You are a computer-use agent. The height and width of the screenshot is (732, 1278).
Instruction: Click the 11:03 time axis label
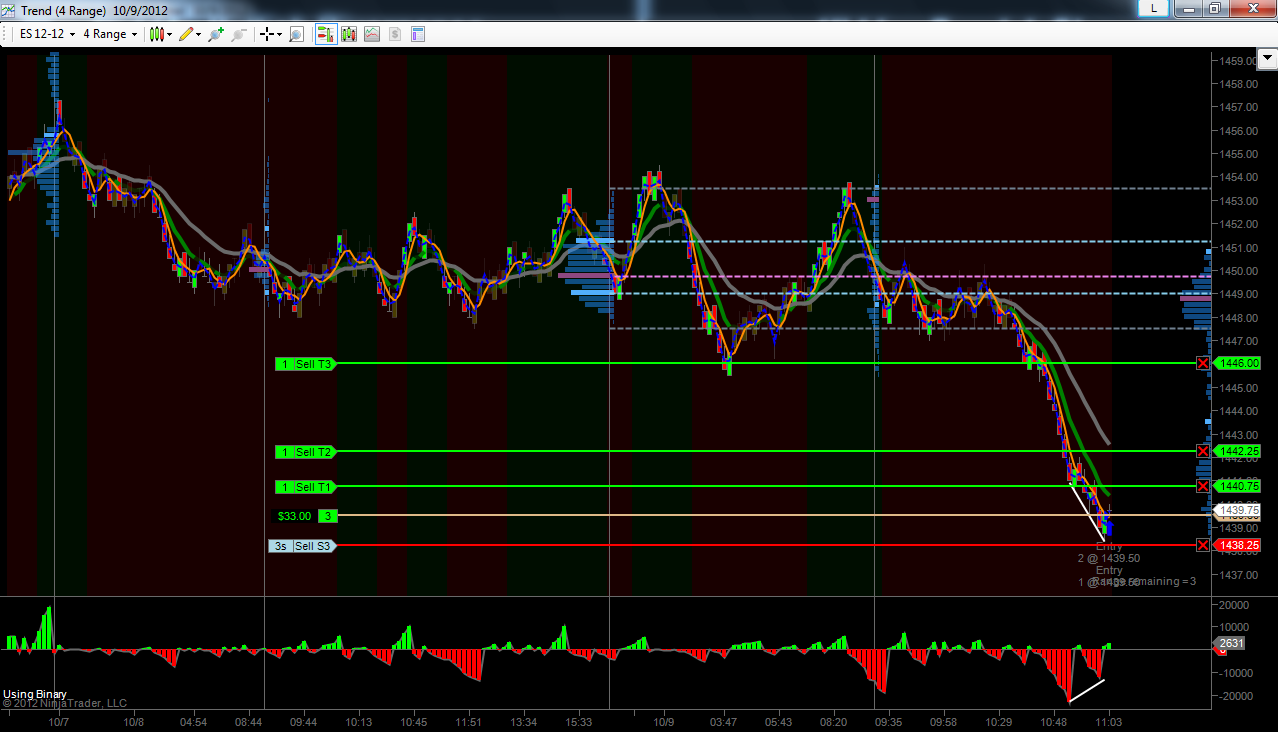click(x=1108, y=722)
